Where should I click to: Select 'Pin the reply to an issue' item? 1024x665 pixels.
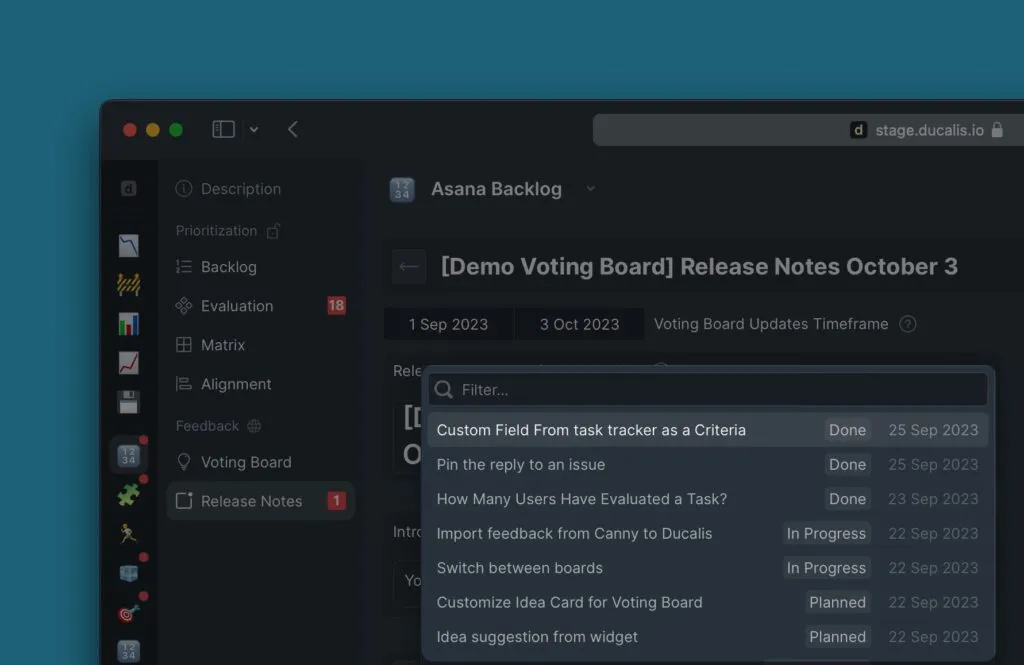pyautogui.click(x=520, y=464)
